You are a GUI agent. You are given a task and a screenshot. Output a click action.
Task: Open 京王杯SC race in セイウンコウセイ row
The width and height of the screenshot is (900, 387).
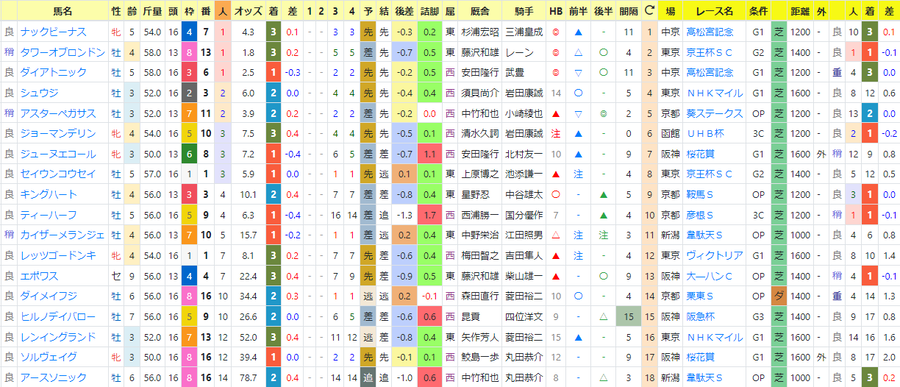709,174
